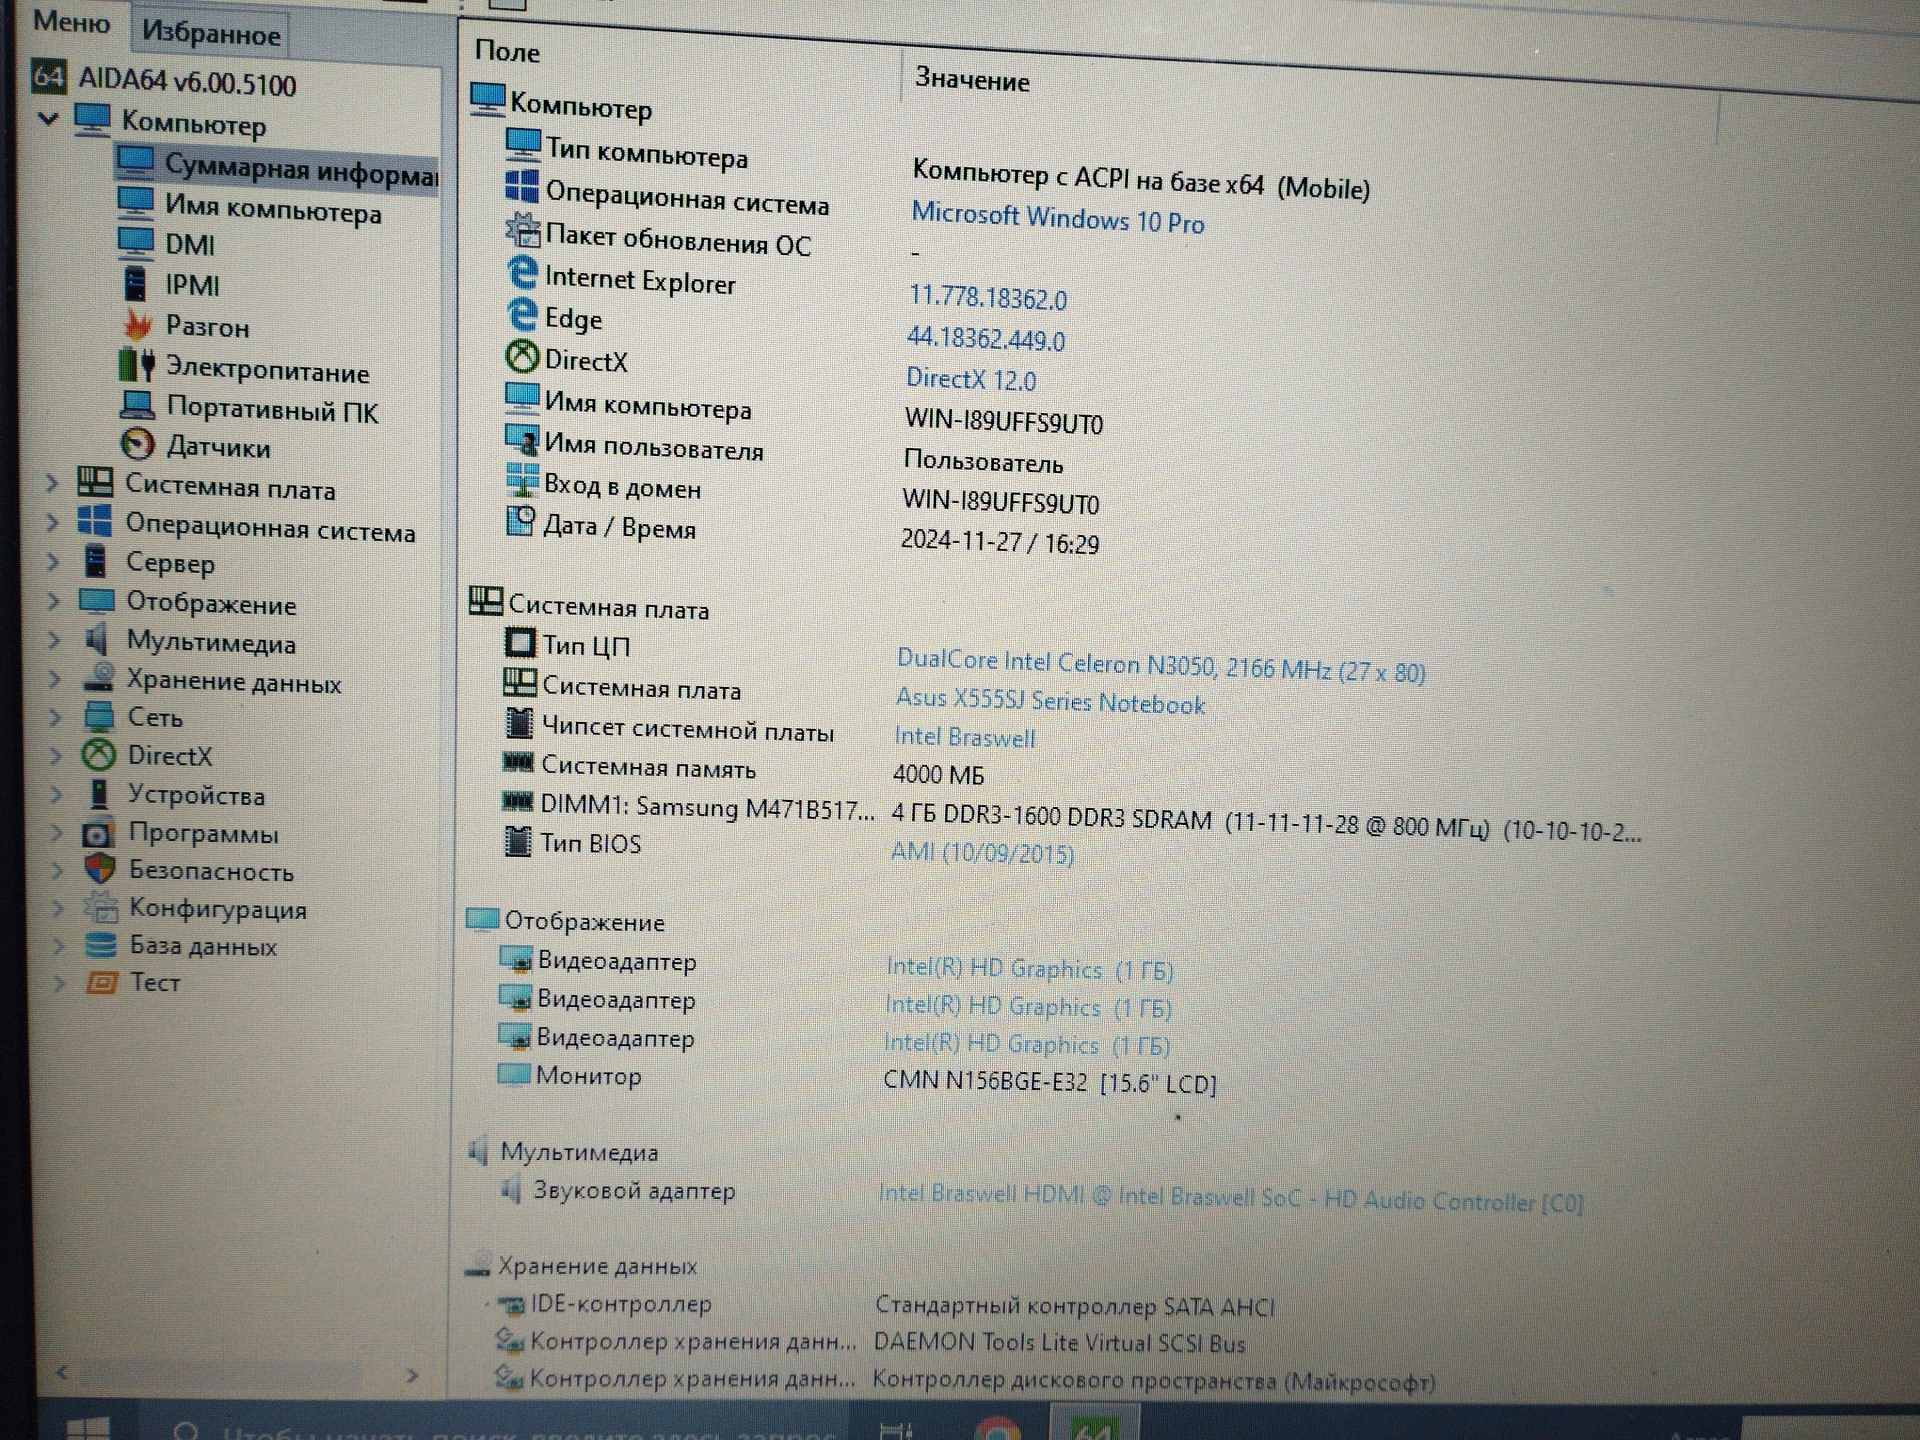Click the Звуковой адаптер speaker icon
Image resolution: width=1920 pixels, height=1440 pixels.
click(x=510, y=1189)
